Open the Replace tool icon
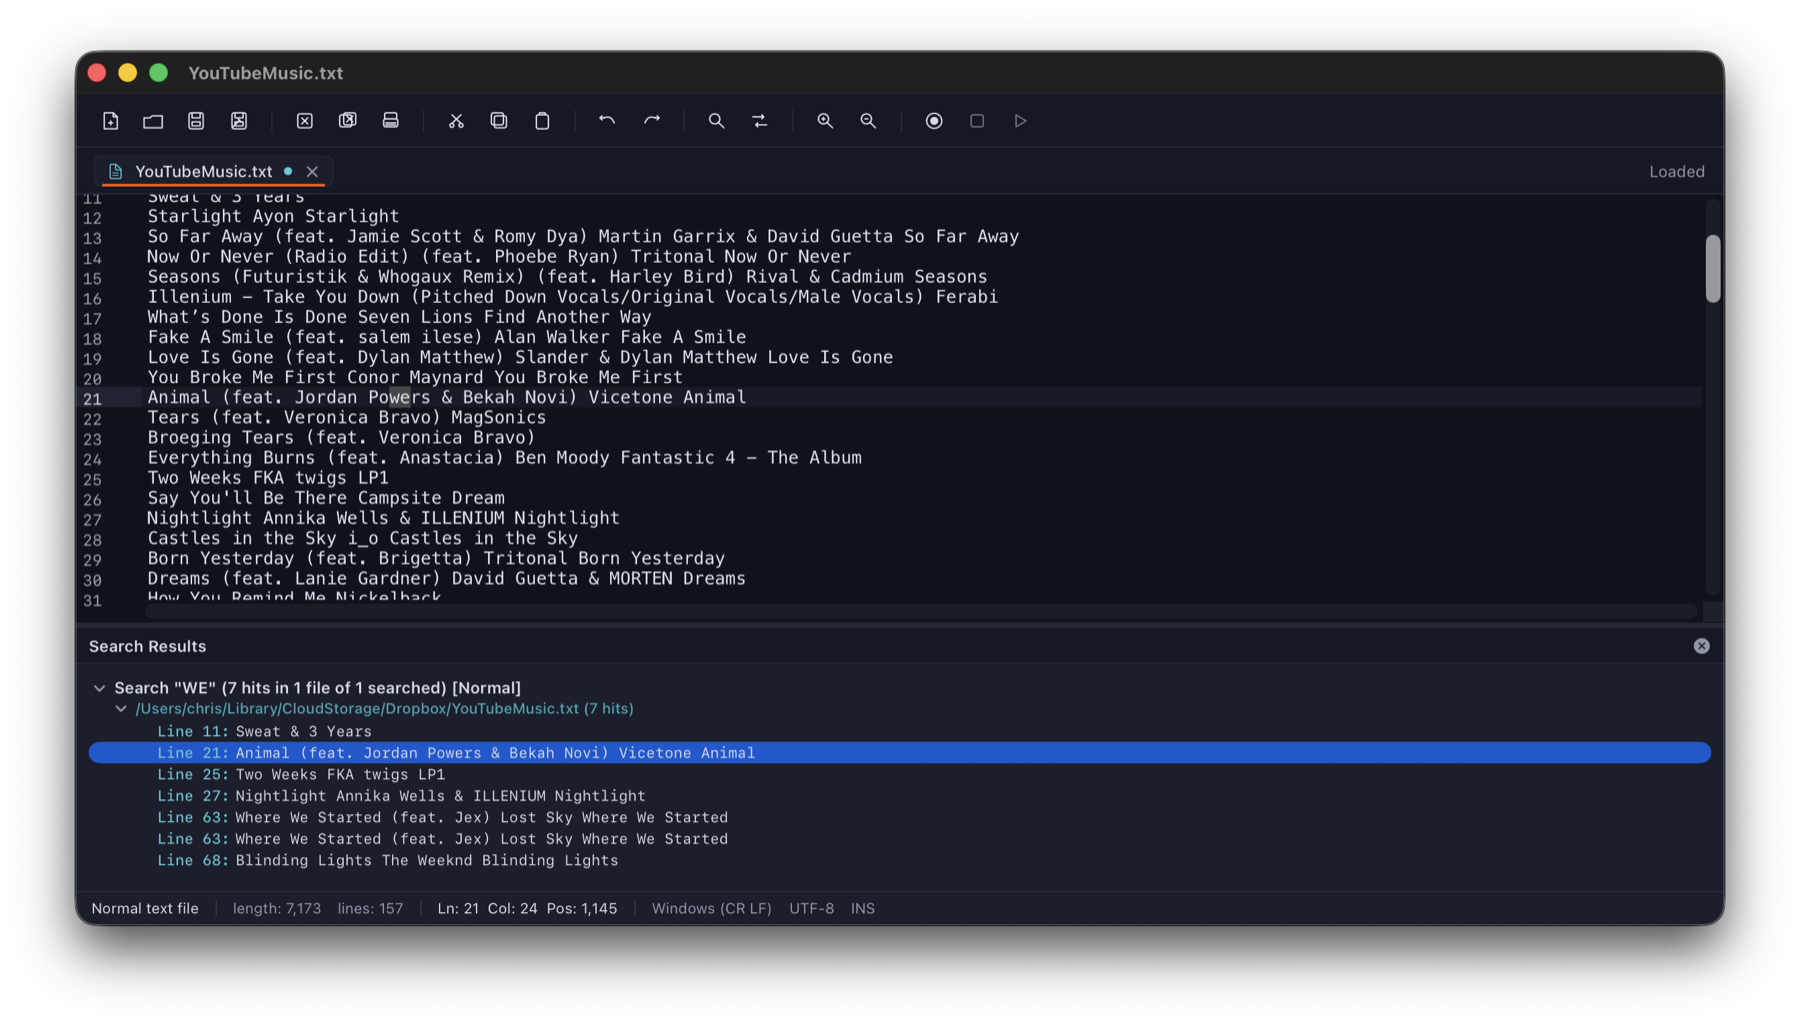 coord(760,121)
